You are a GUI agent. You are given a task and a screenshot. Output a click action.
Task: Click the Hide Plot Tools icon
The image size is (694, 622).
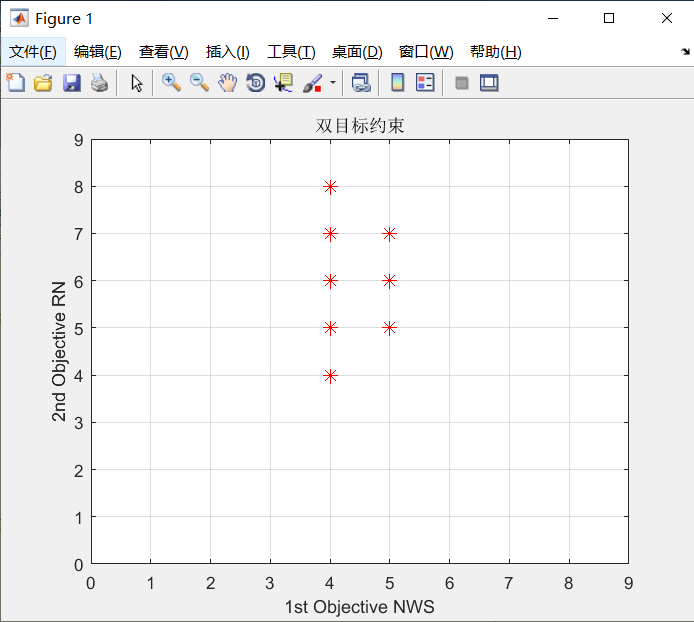[462, 83]
